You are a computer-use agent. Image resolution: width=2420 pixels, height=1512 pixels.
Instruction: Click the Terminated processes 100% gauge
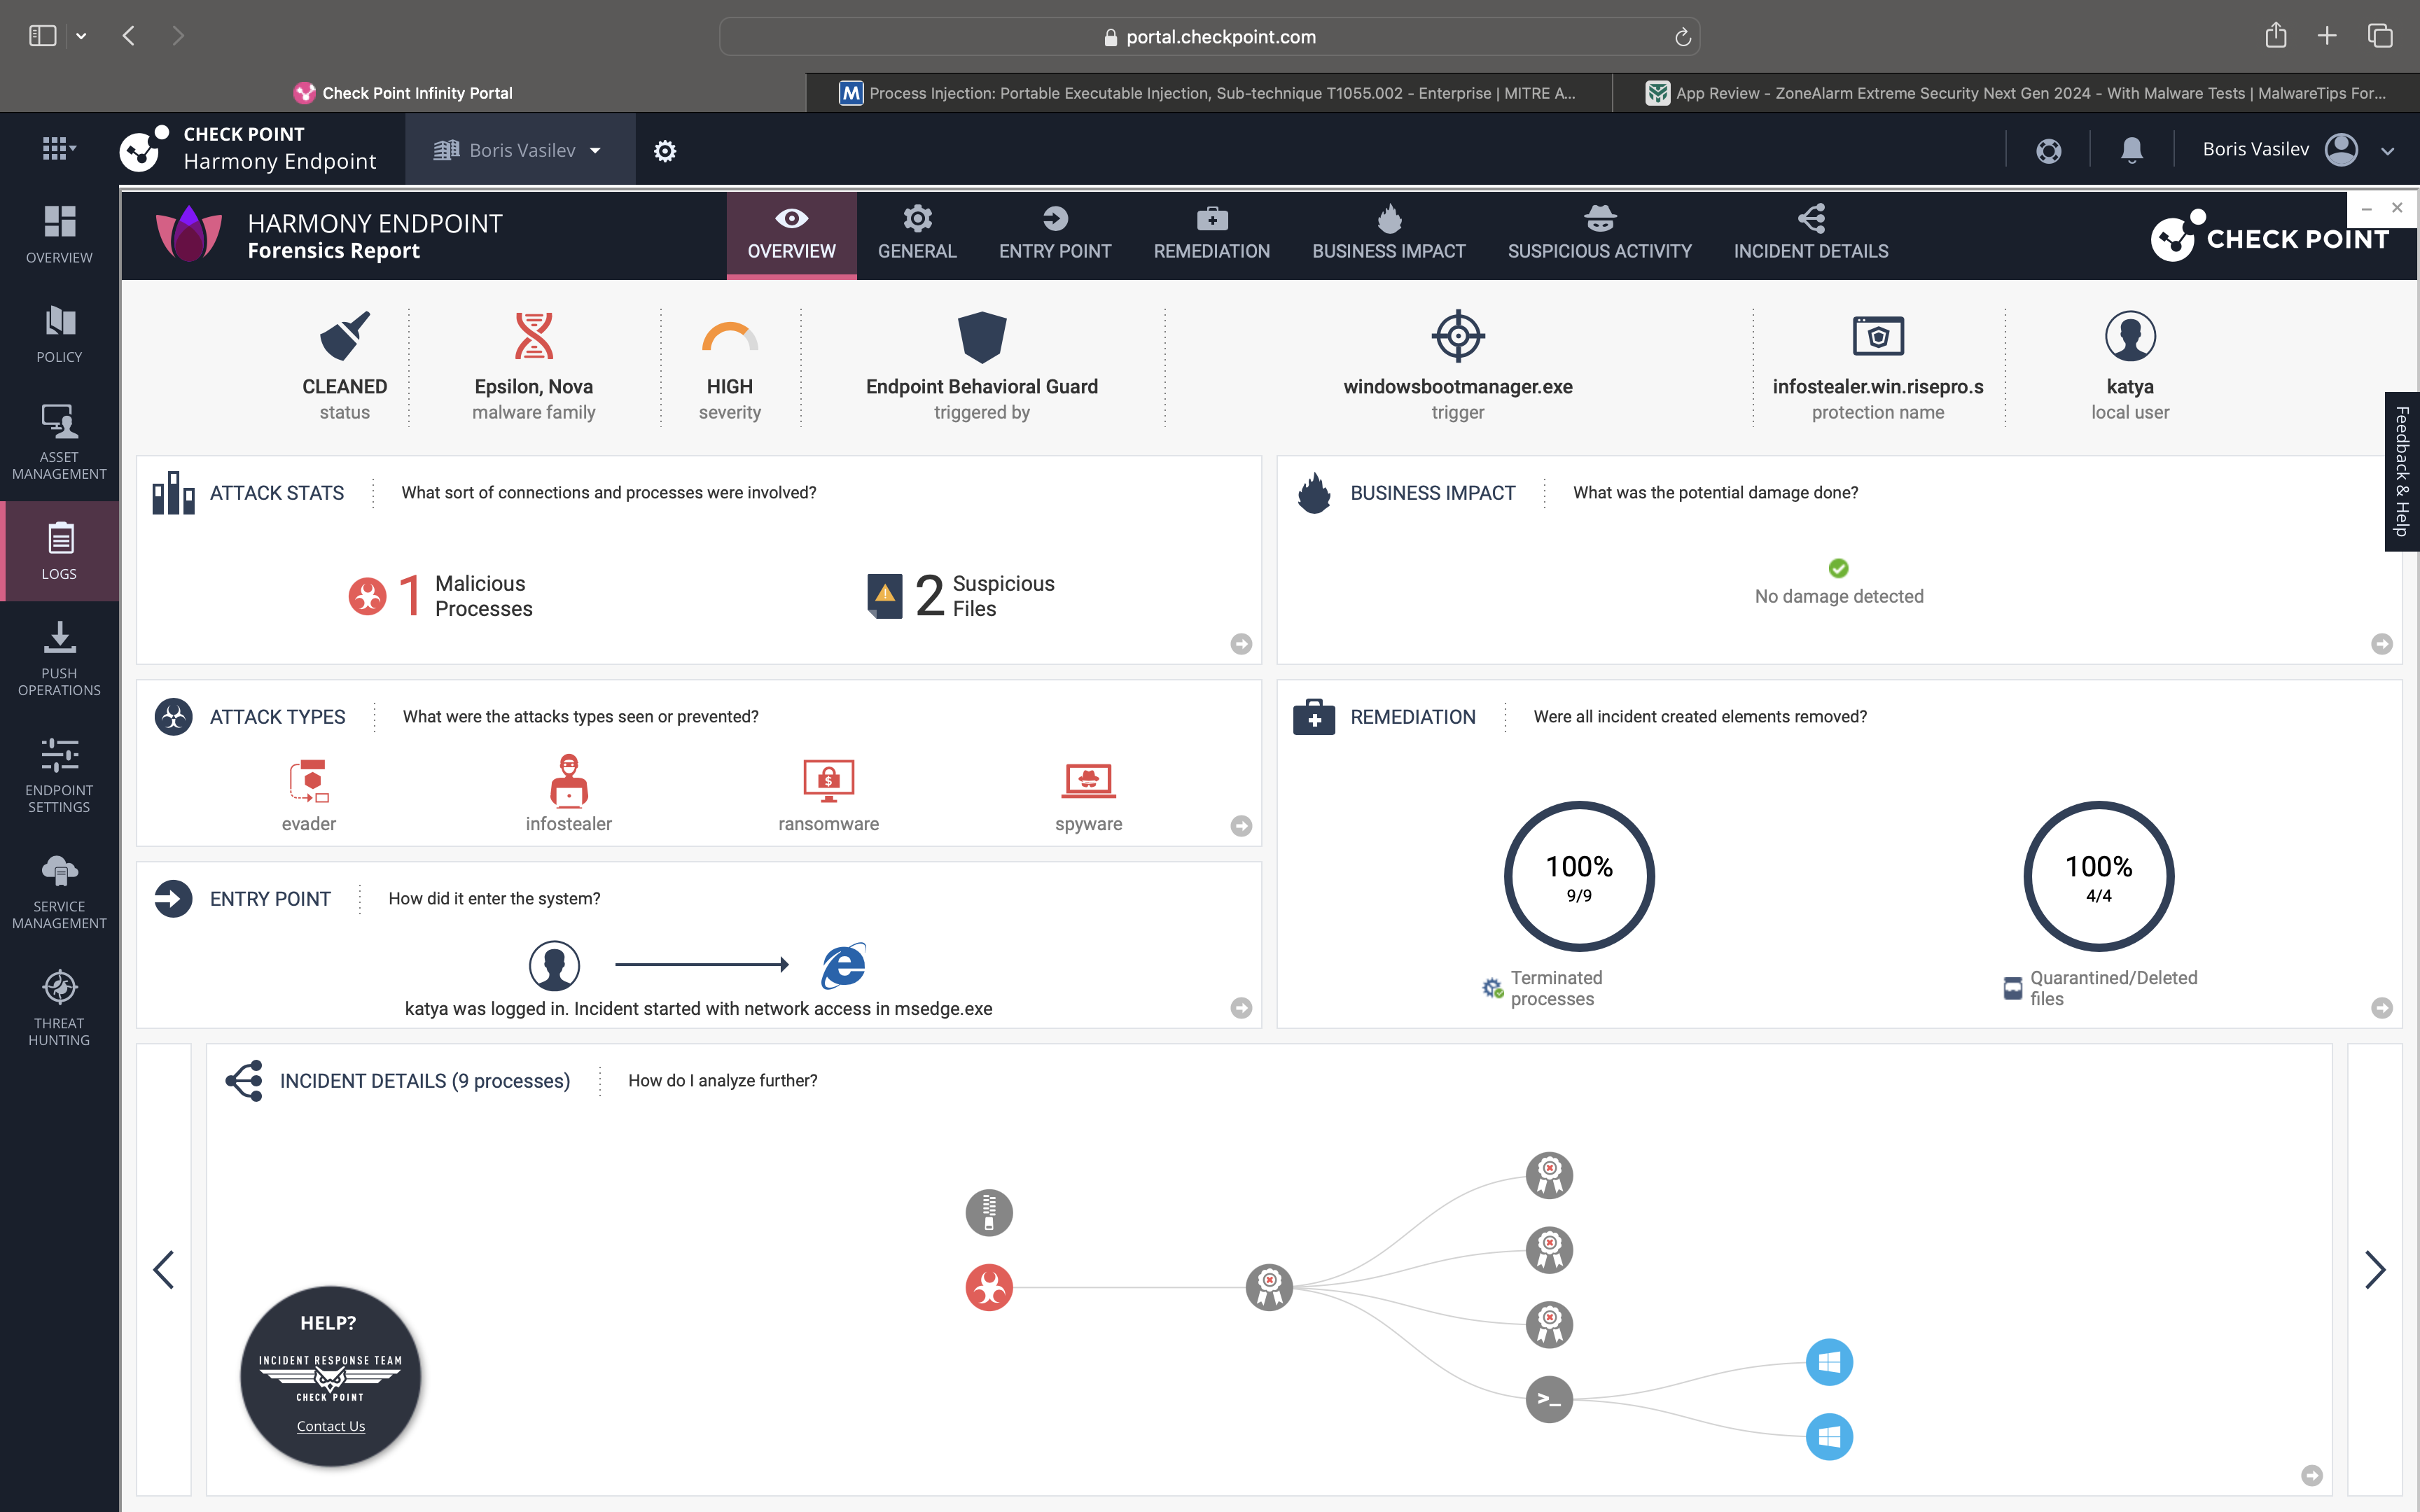pyautogui.click(x=1579, y=876)
